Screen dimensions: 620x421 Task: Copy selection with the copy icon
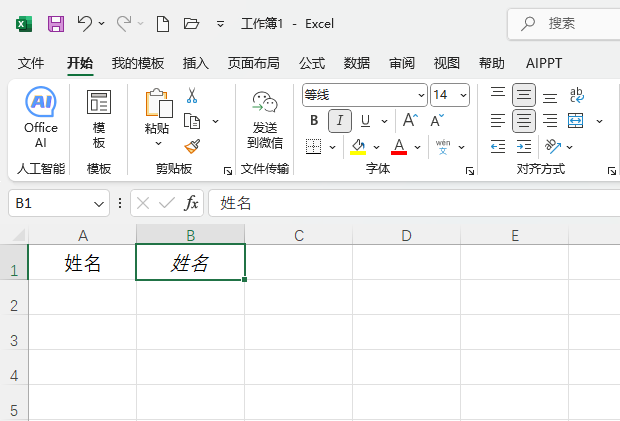coord(192,121)
